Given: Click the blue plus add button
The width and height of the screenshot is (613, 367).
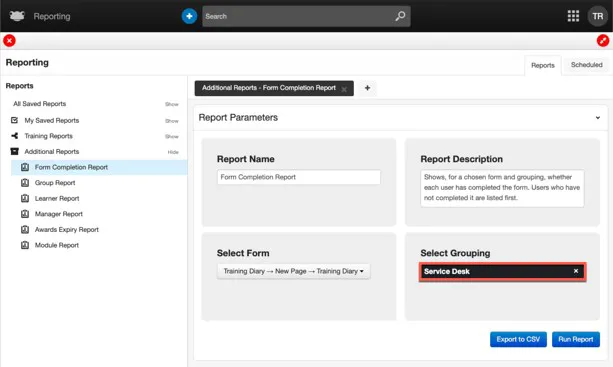Looking at the screenshot, I should pyautogui.click(x=189, y=16).
